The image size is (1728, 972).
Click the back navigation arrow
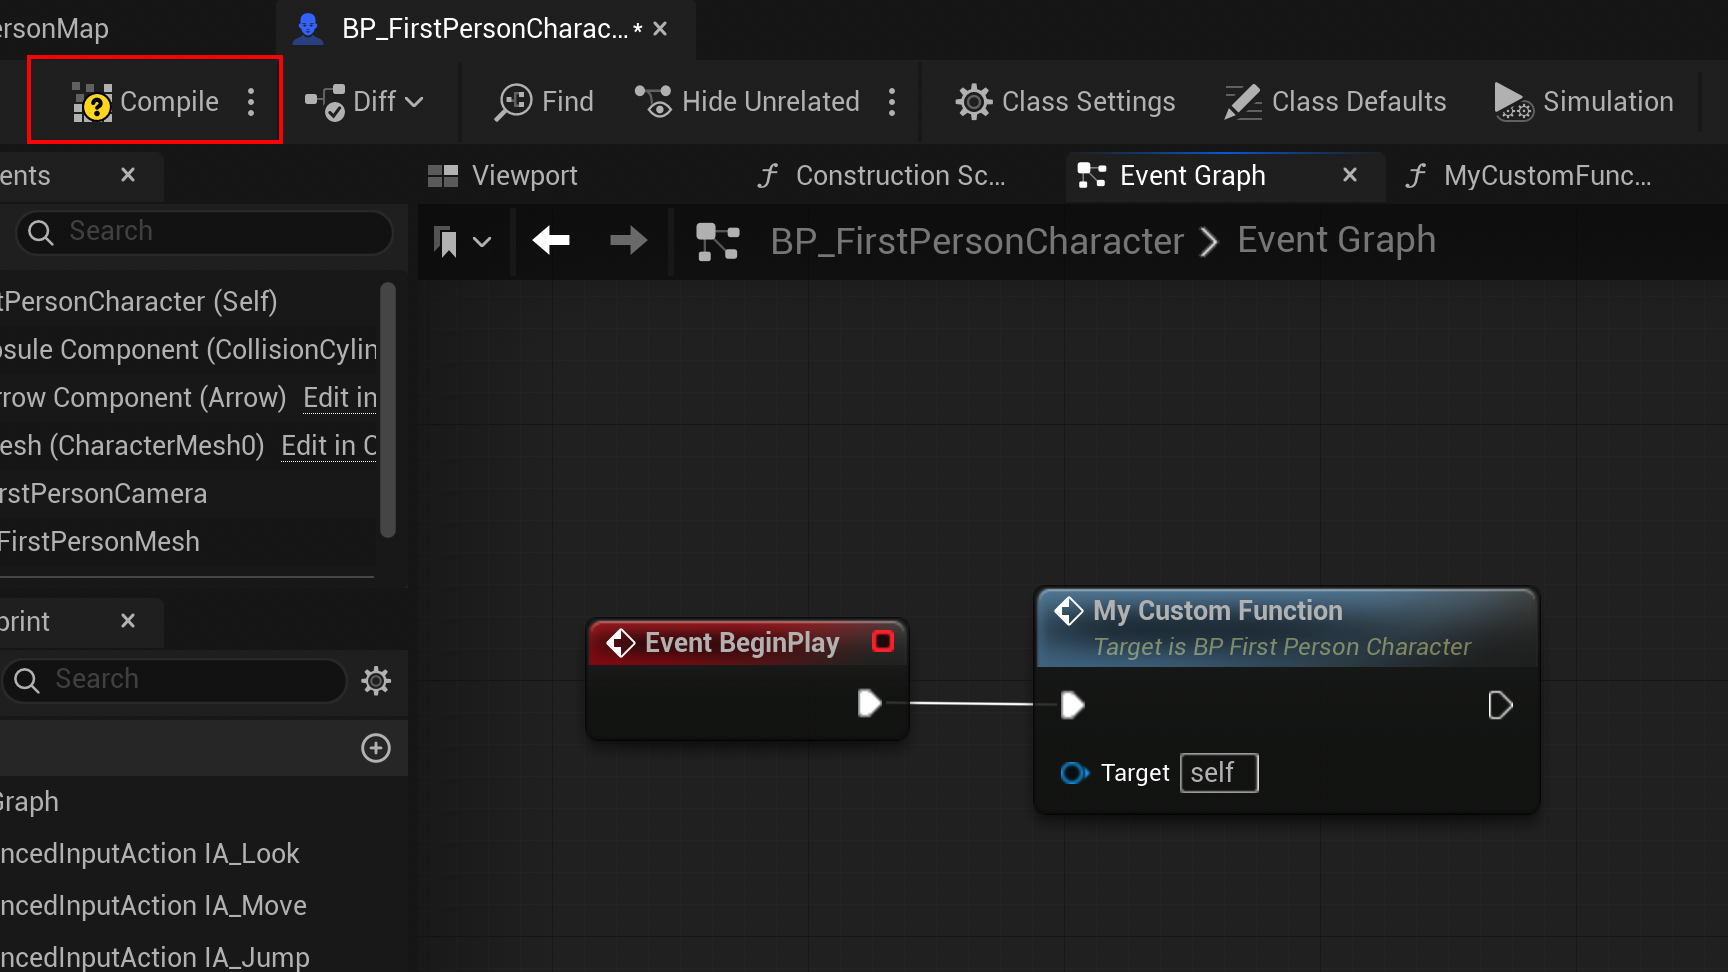551,241
